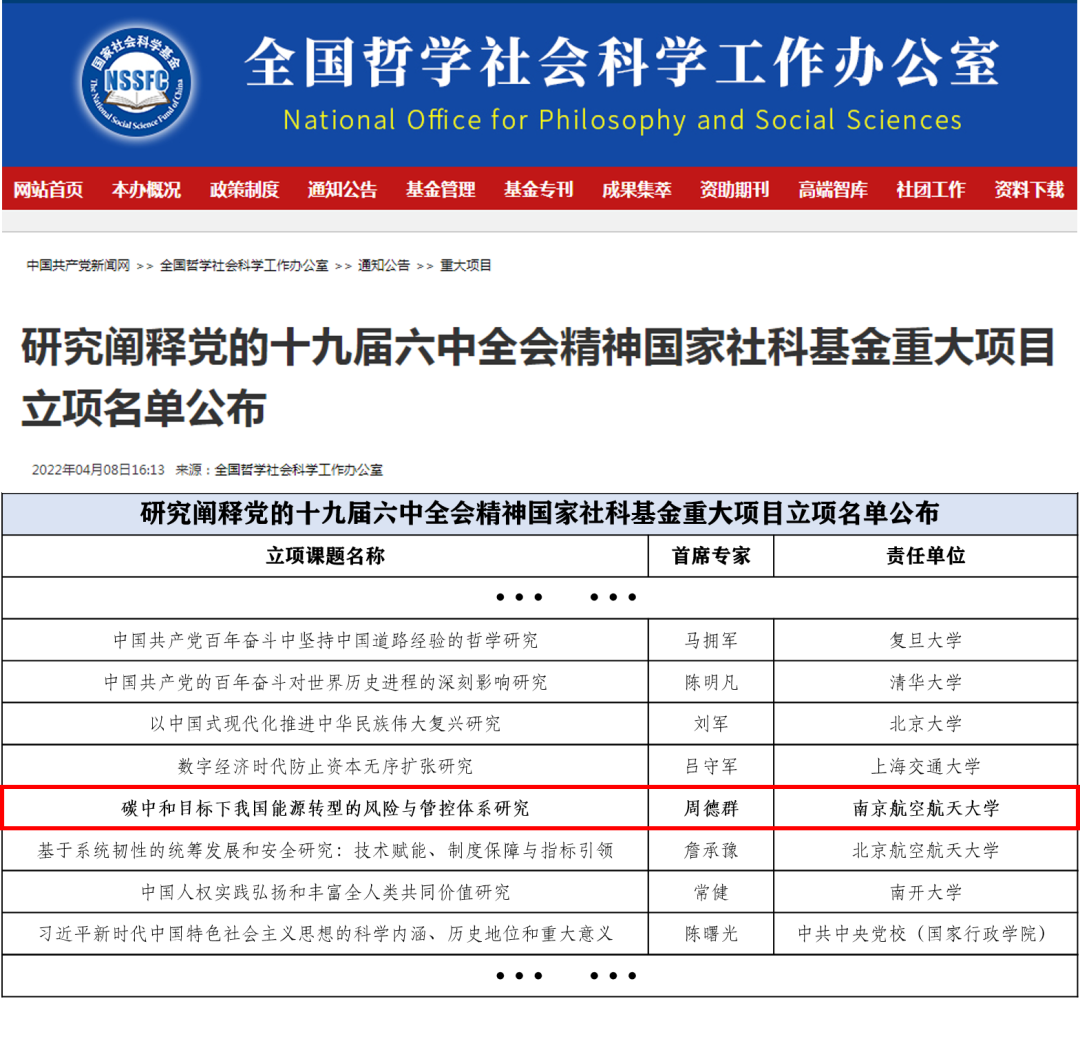1080x1041 pixels.
Task: Click the 重大项目 breadcrumb link
Action: coord(466,265)
